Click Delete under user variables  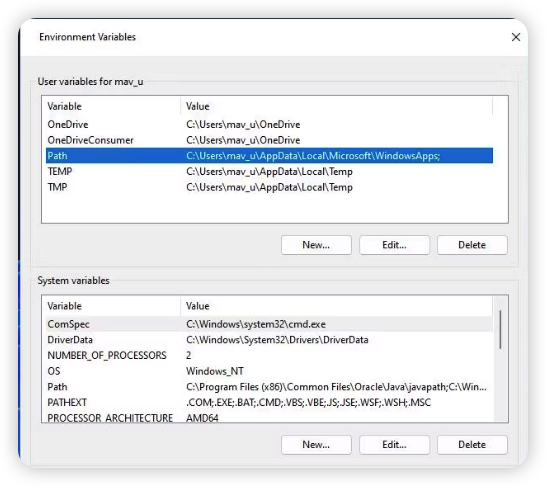click(472, 245)
